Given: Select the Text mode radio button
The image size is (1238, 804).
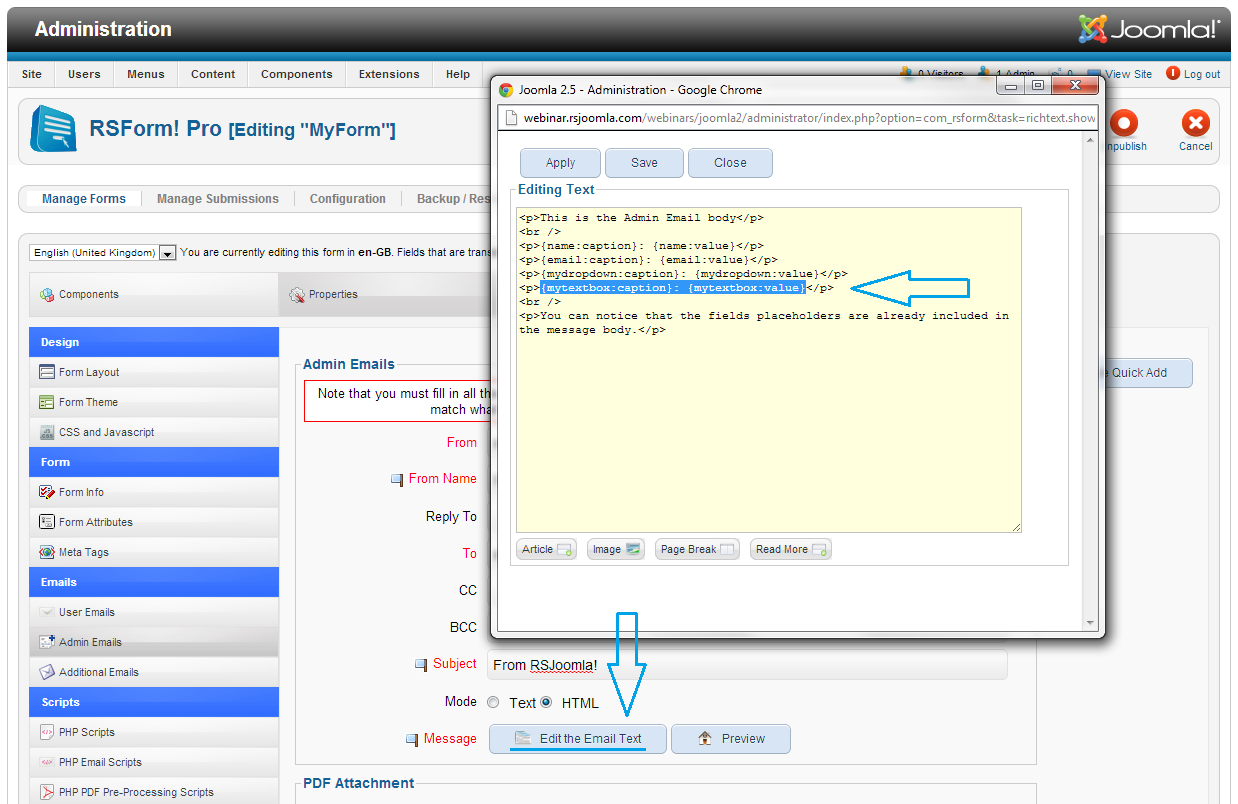Looking at the screenshot, I should coord(494,702).
